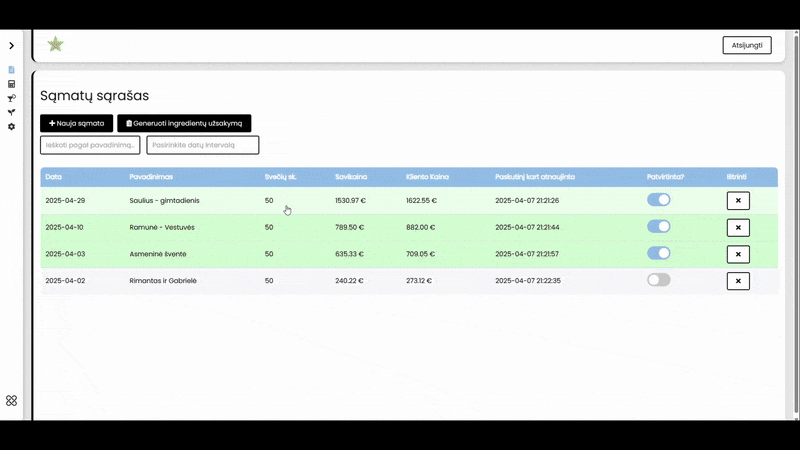Open the document icon in the sidebar
The height and width of the screenshot is (450, 800).
coord(11,70)
